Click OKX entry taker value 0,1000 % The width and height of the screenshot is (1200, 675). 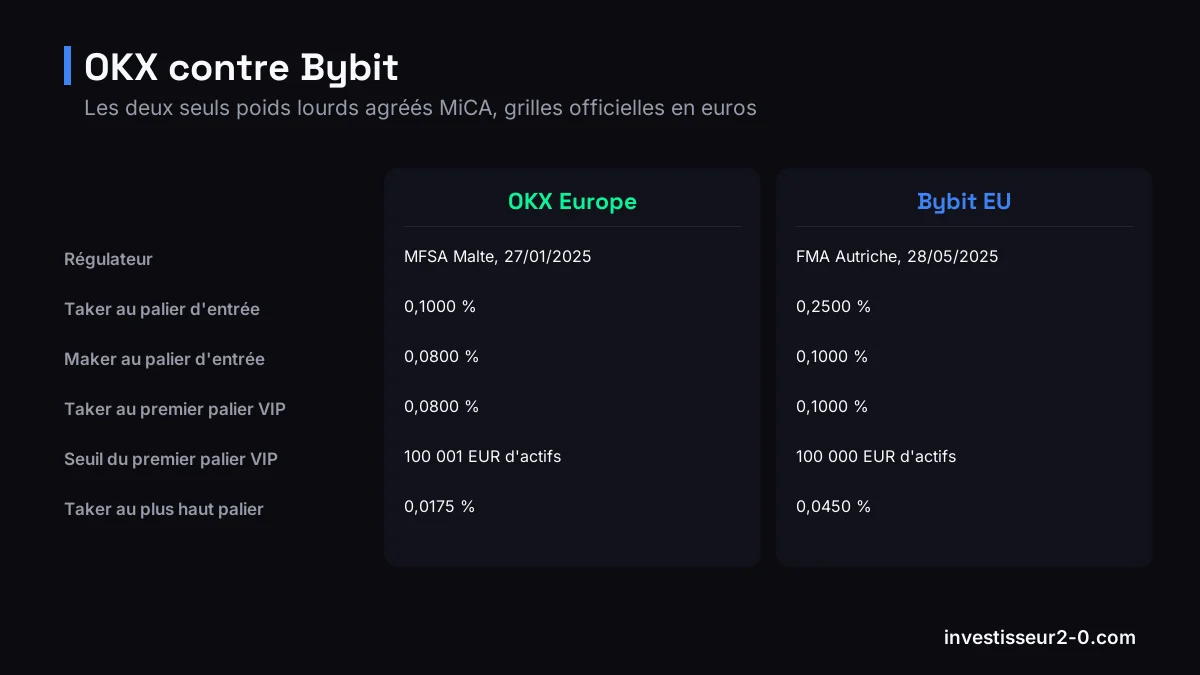440,307
